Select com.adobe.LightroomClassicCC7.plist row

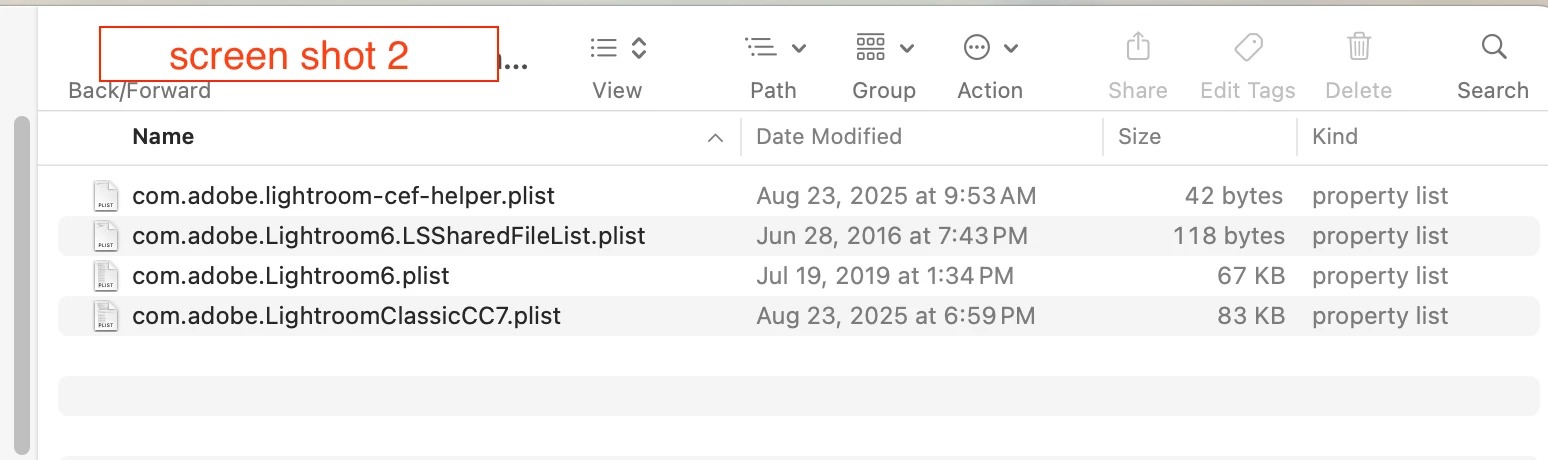point(798,316)
